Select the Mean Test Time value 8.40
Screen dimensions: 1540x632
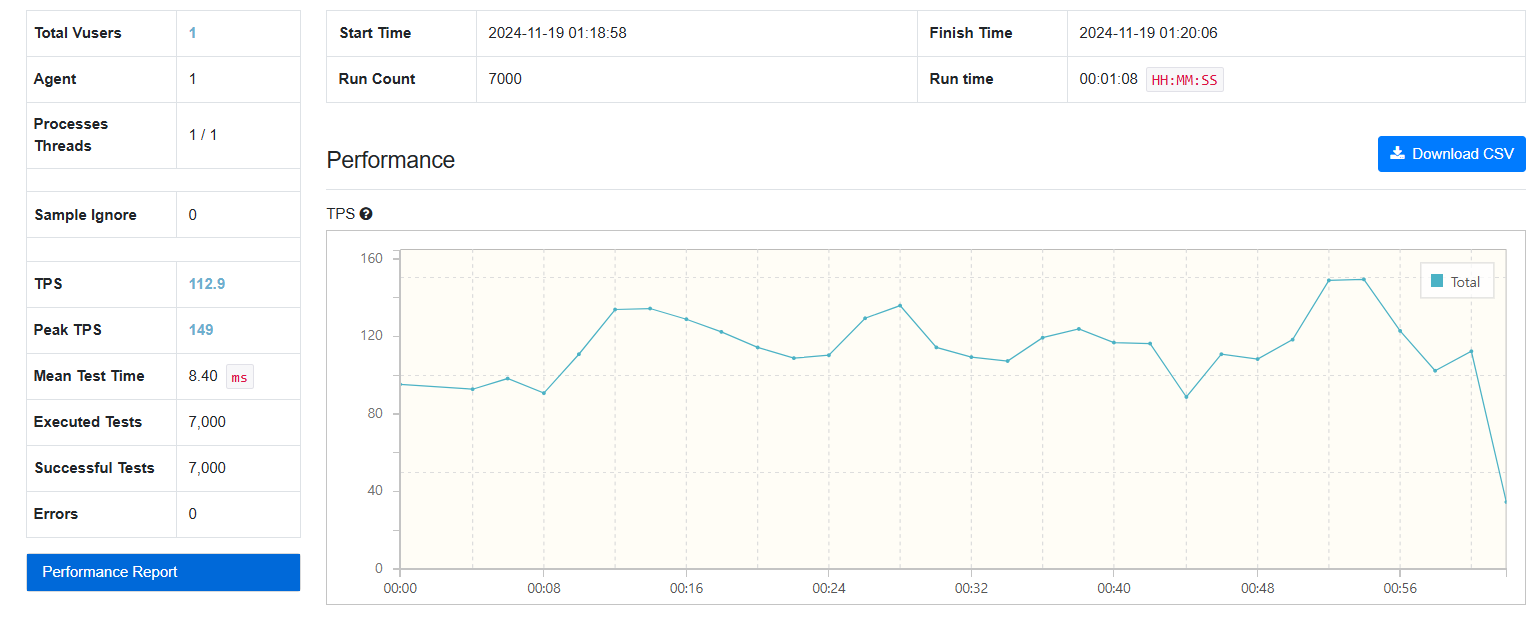tap(203, 376)
